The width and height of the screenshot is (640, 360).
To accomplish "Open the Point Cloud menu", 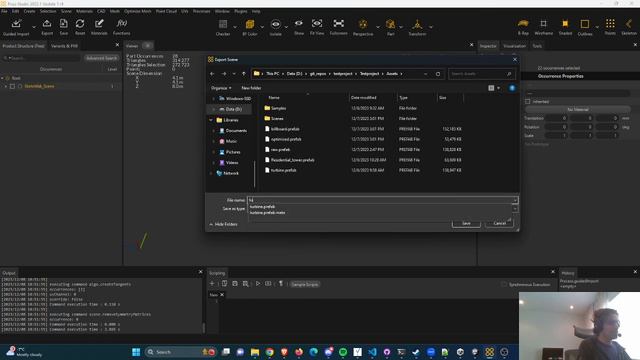I will tap(166, 11).
